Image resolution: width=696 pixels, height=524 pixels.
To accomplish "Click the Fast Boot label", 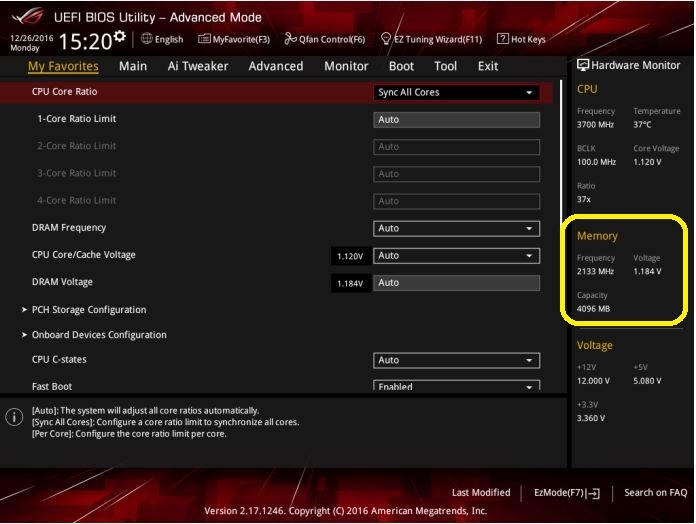I will [x=51, y=386].
